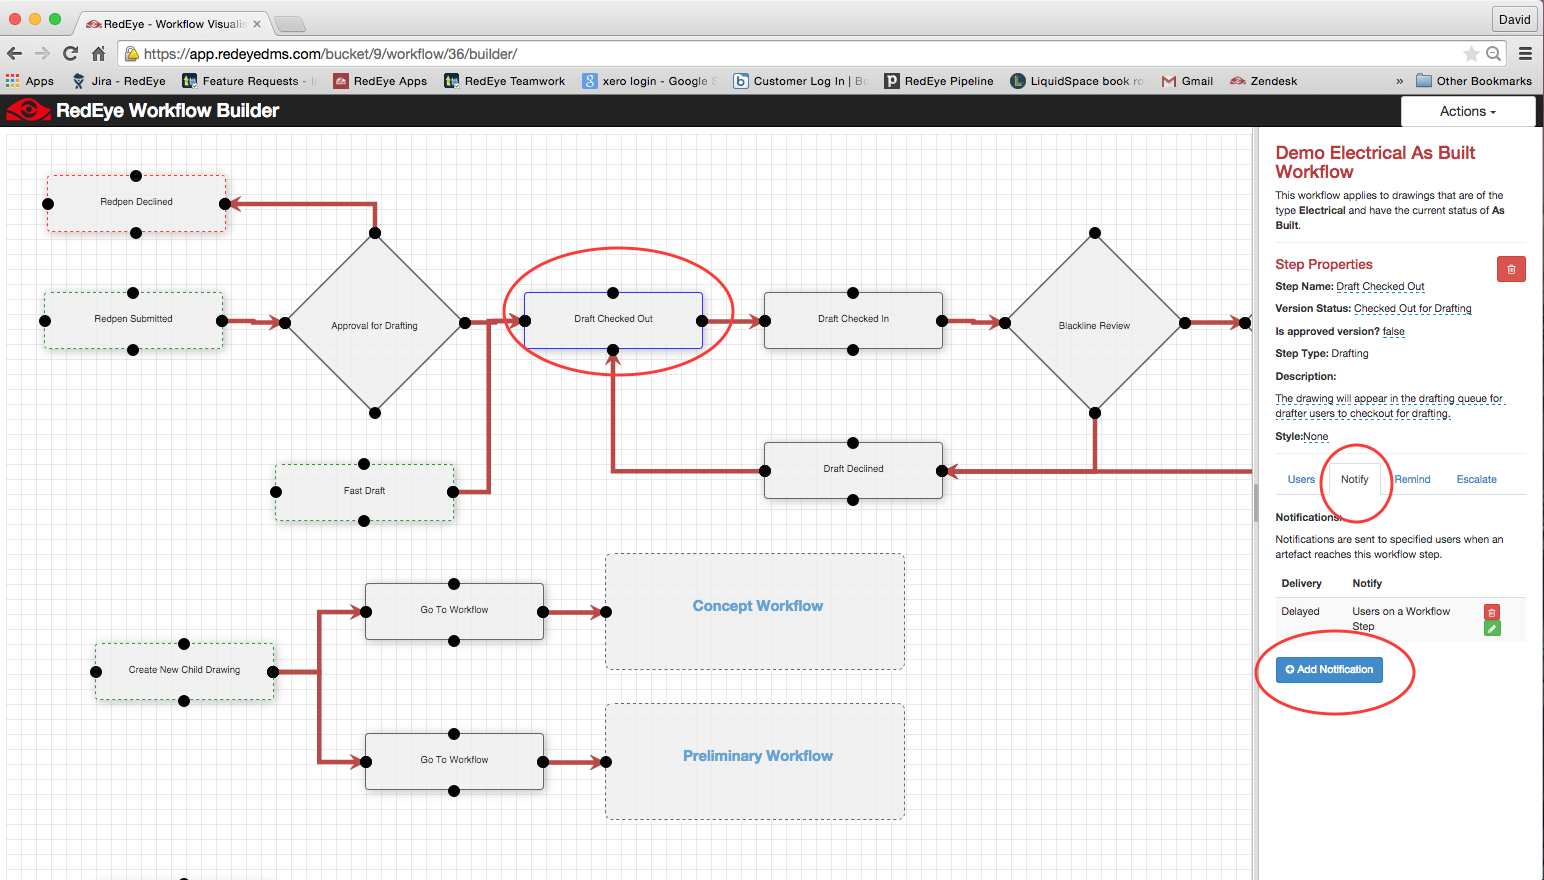Reload the page with refresh icon
1544x880 pixels.
pos(70,54)
